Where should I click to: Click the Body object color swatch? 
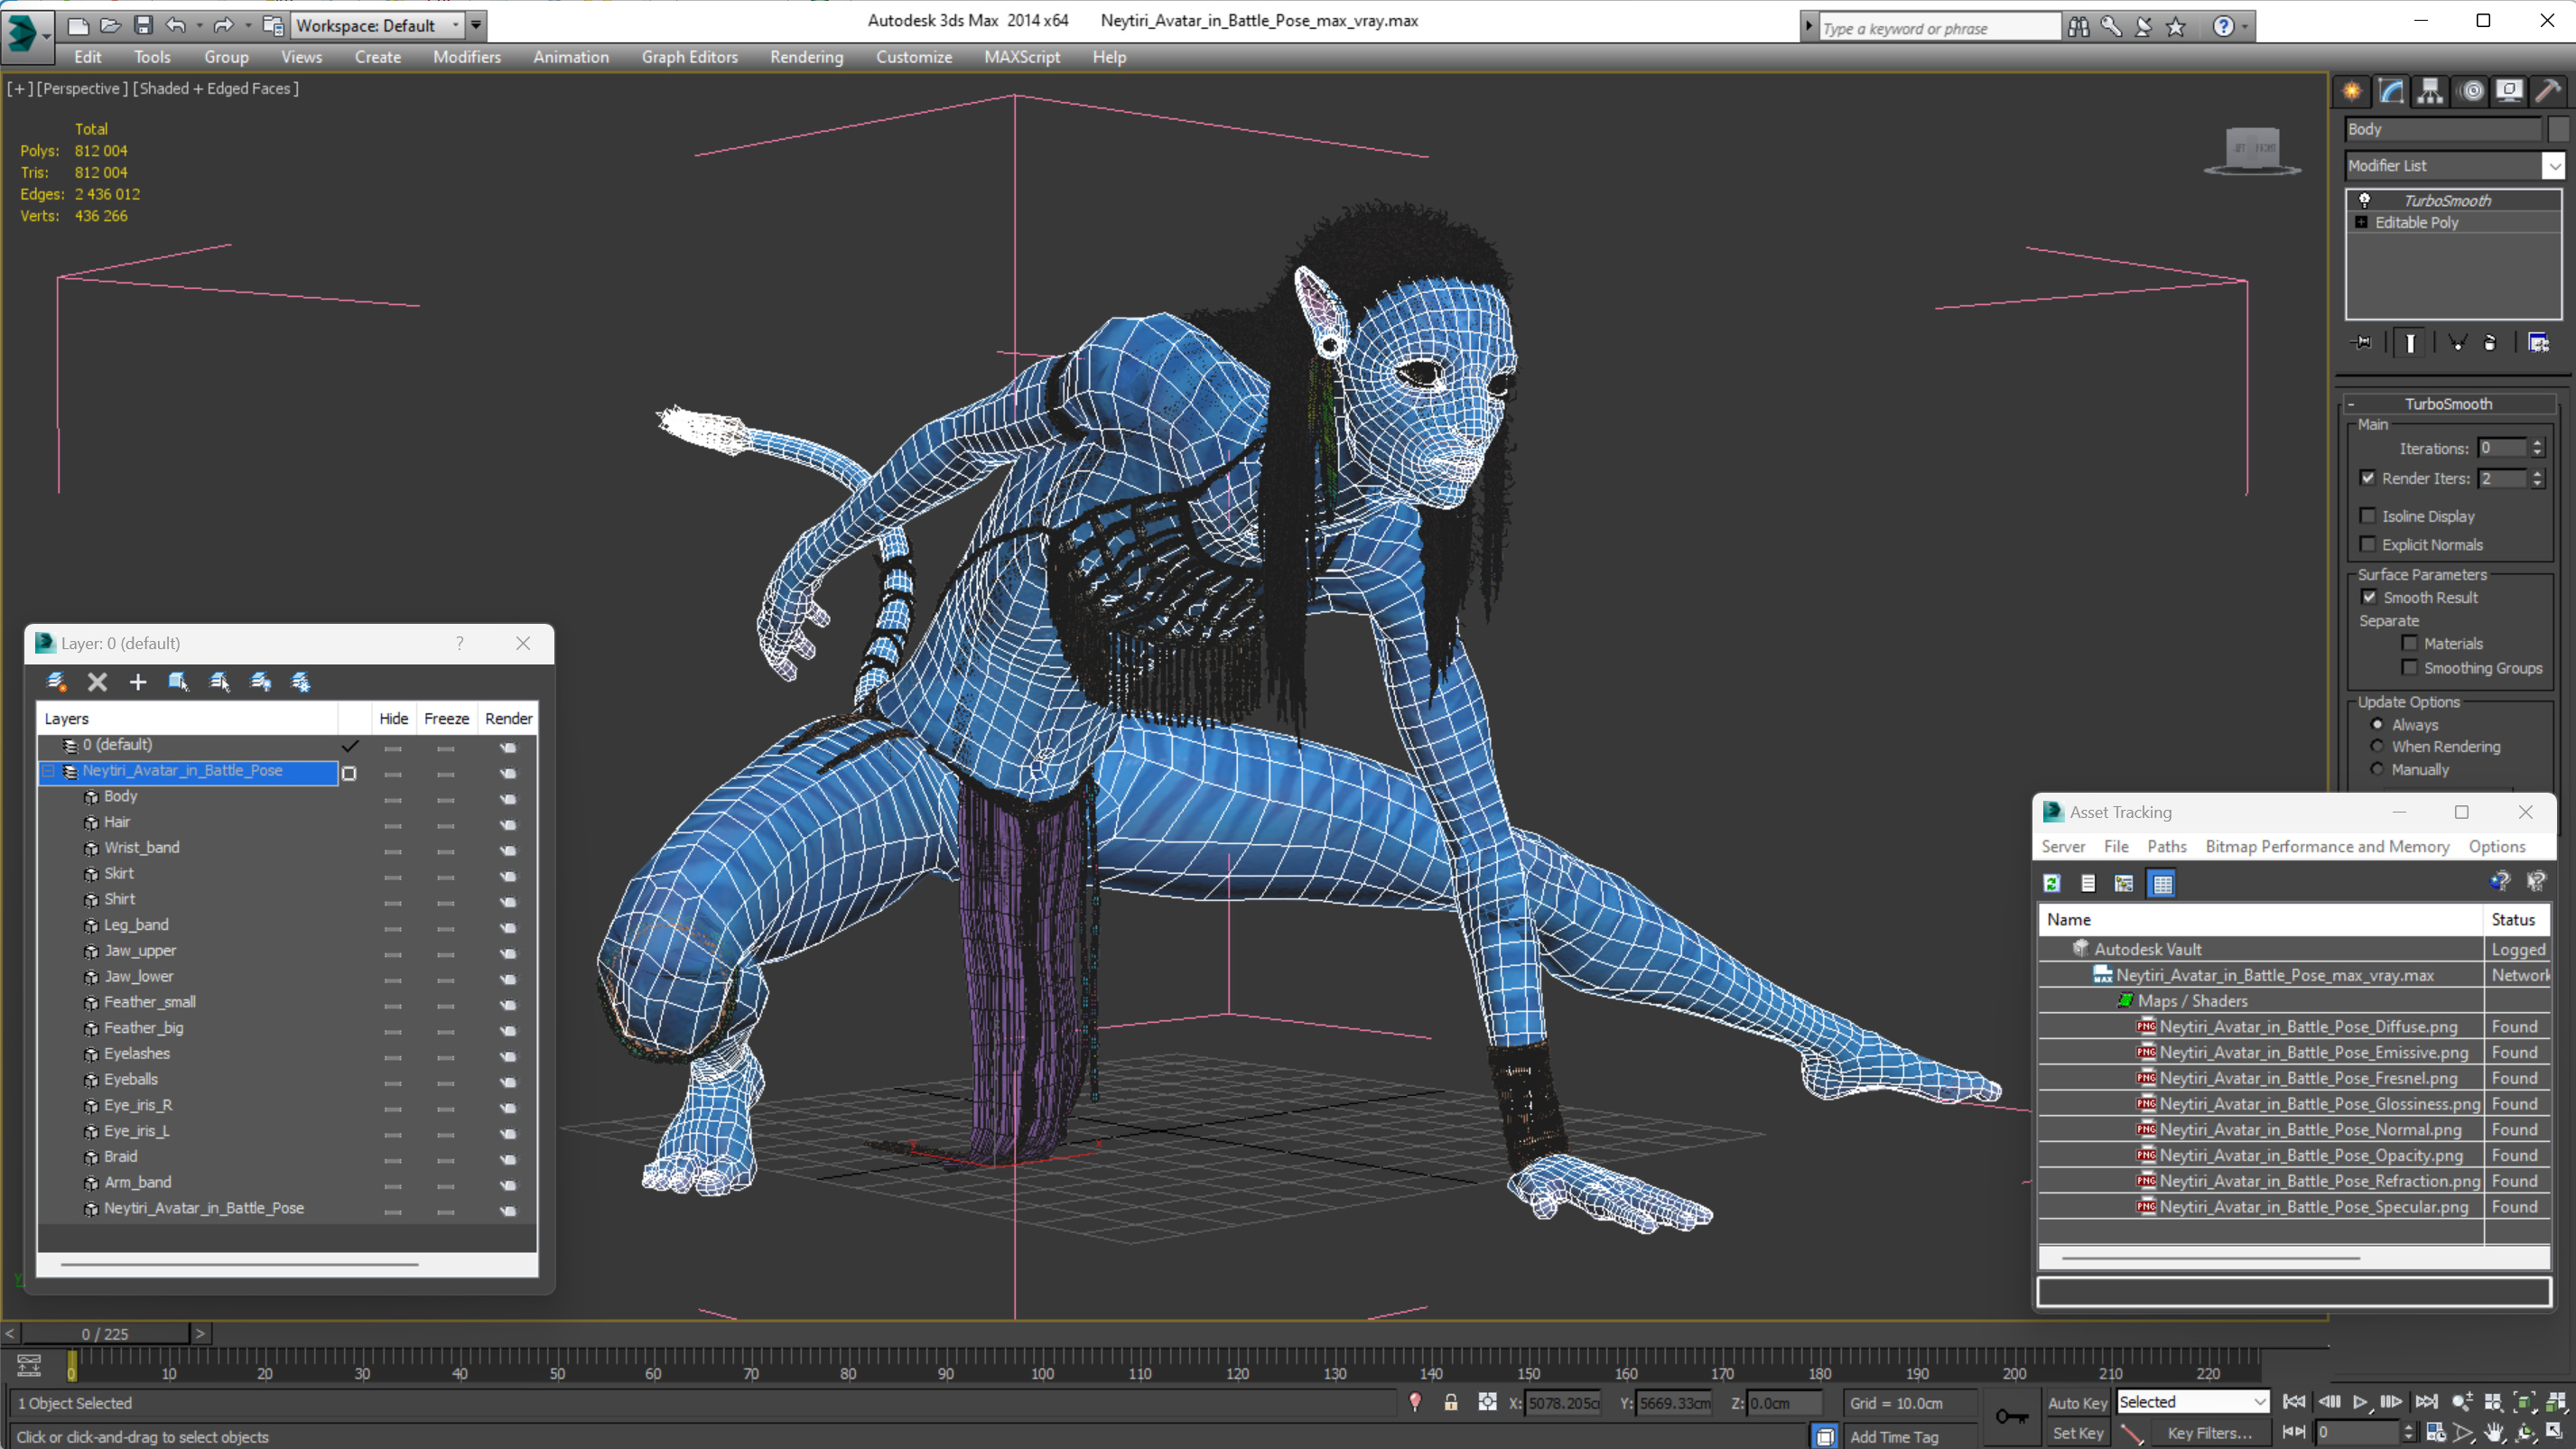click(2557, 129)
